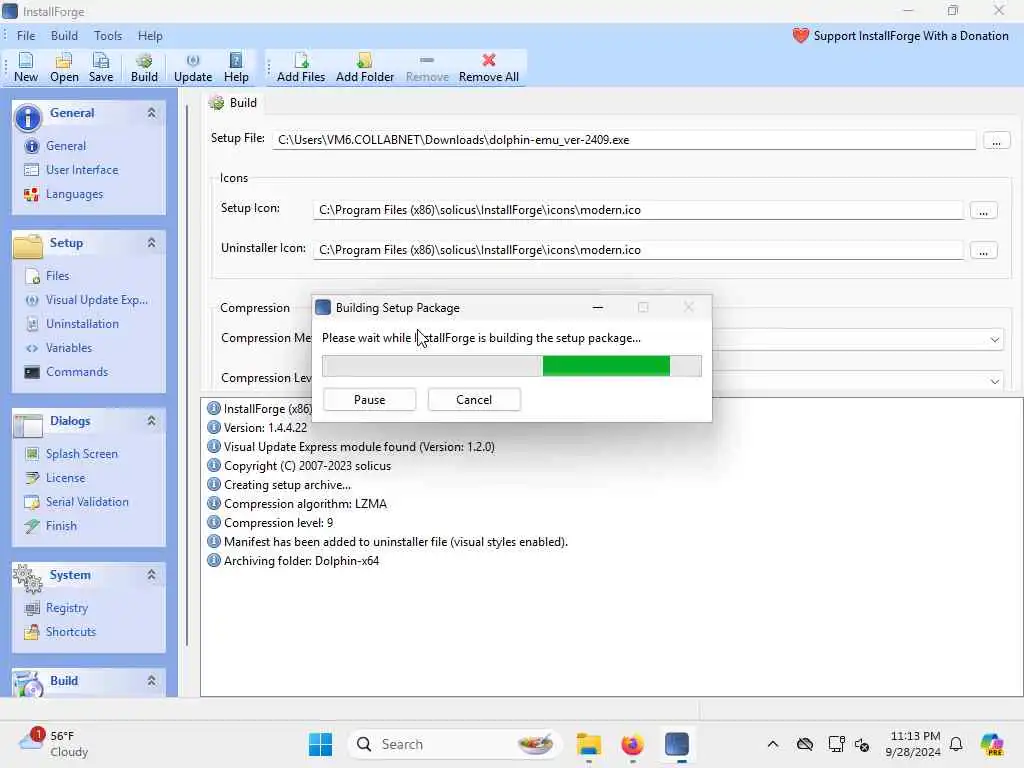Screen dimensions: 1024x768
Task: Click the Add Folder toolbar icon
Action: point(364,67)
